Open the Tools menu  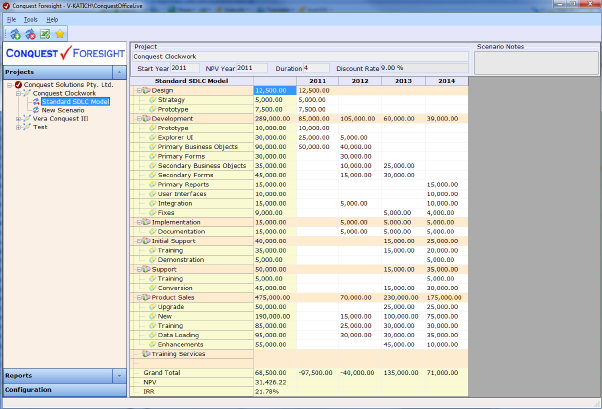tap(31, 20)
